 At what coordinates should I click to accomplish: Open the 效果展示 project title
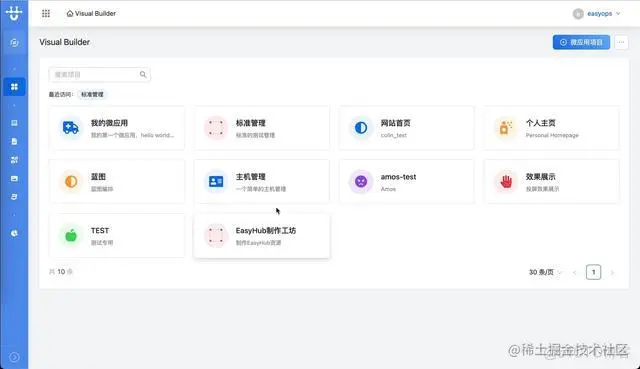point(540,176)
